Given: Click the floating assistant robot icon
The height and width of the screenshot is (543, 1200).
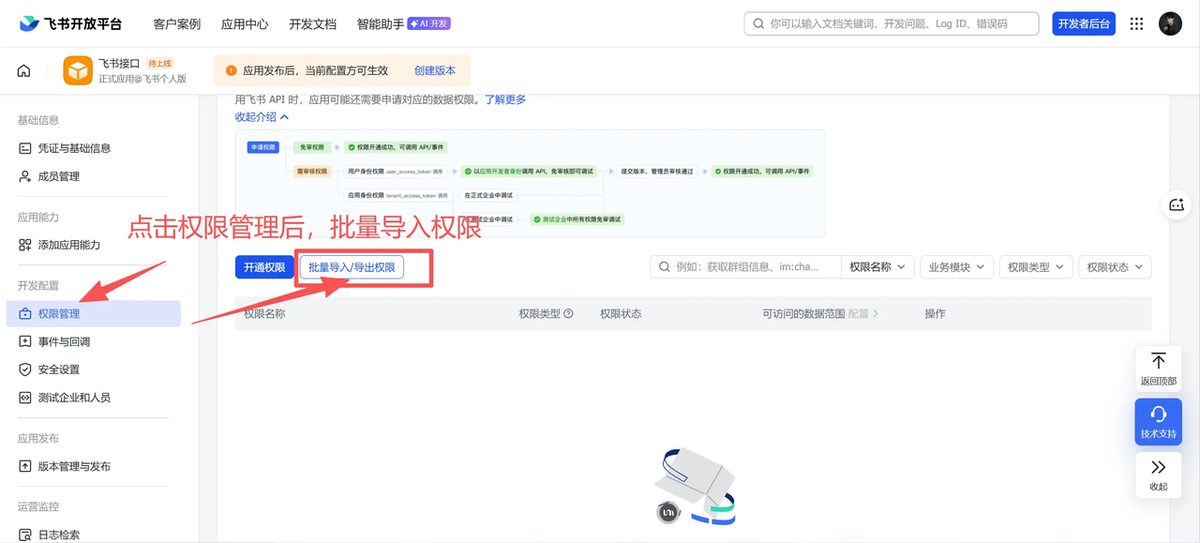Looking at the screenshot, I should (1177, 205).
